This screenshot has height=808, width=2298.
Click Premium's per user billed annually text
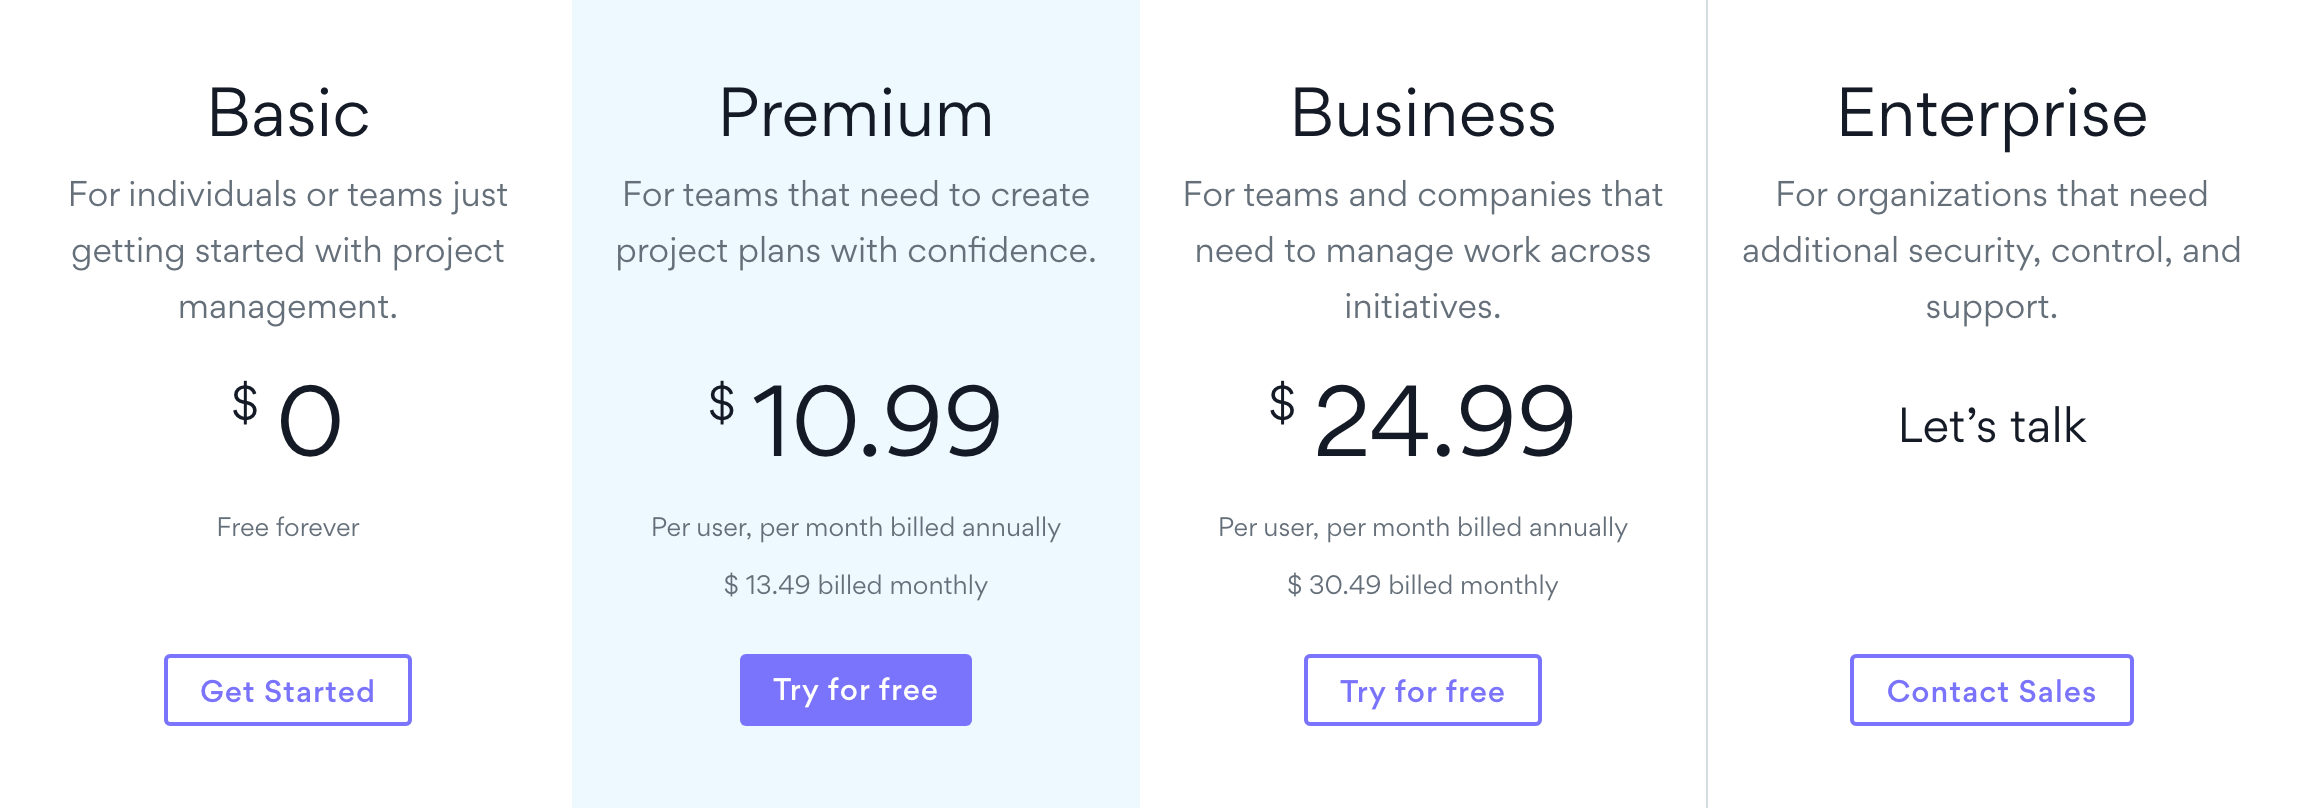[856, 528]
